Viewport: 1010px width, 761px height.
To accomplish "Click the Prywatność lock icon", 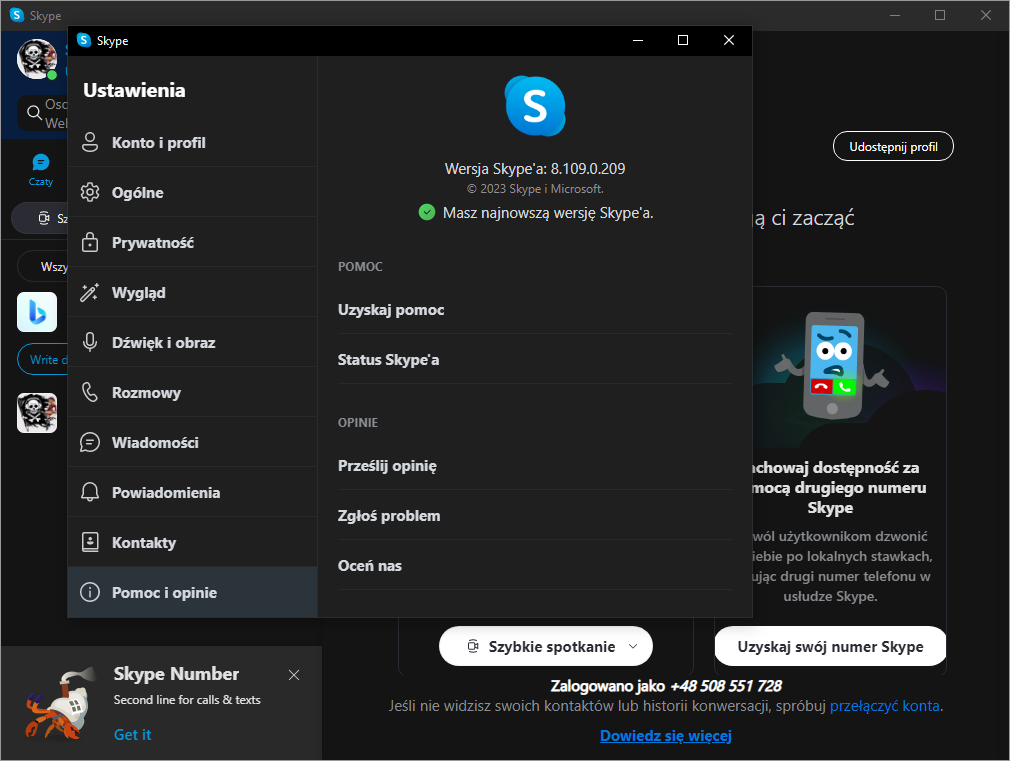I will tap(90, 242).
